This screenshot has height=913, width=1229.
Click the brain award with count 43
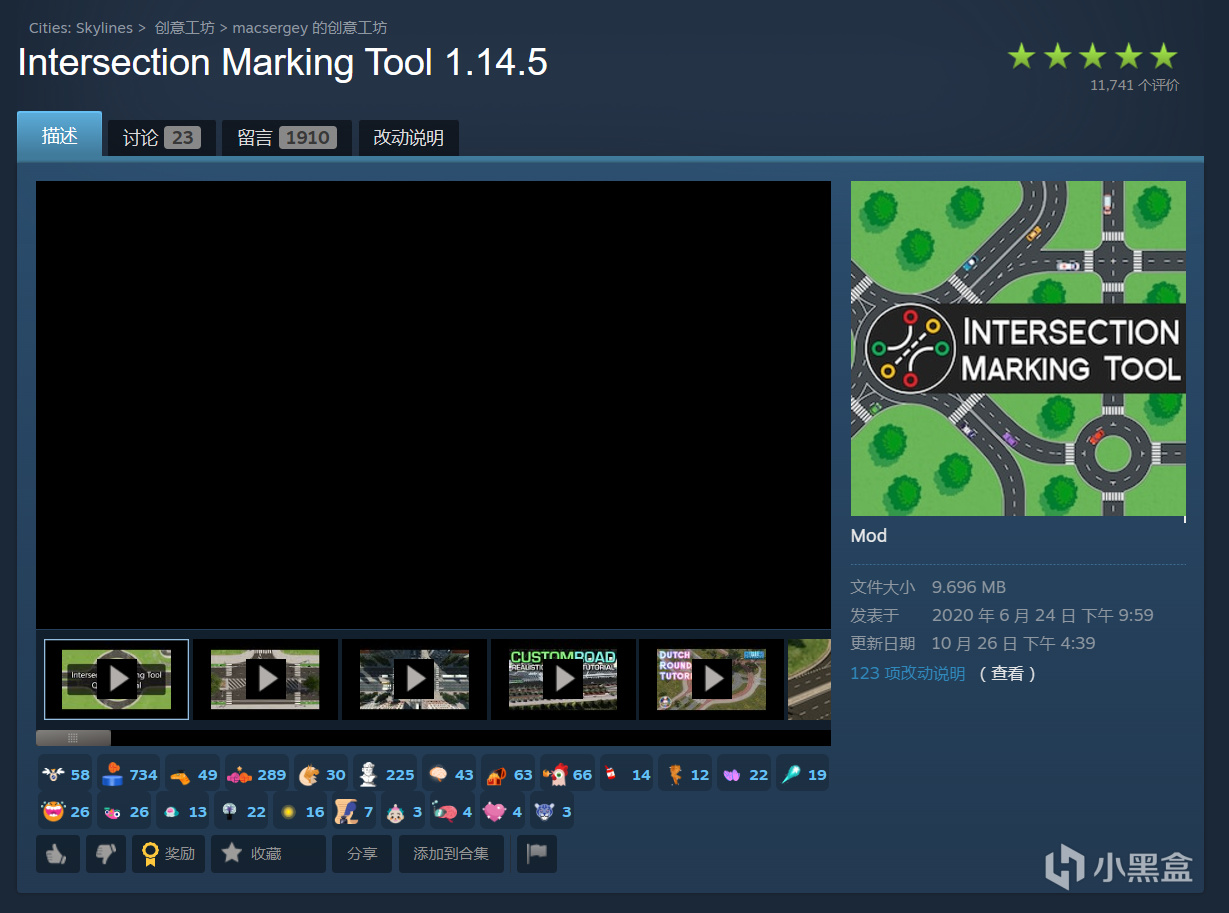click(450, 774)
